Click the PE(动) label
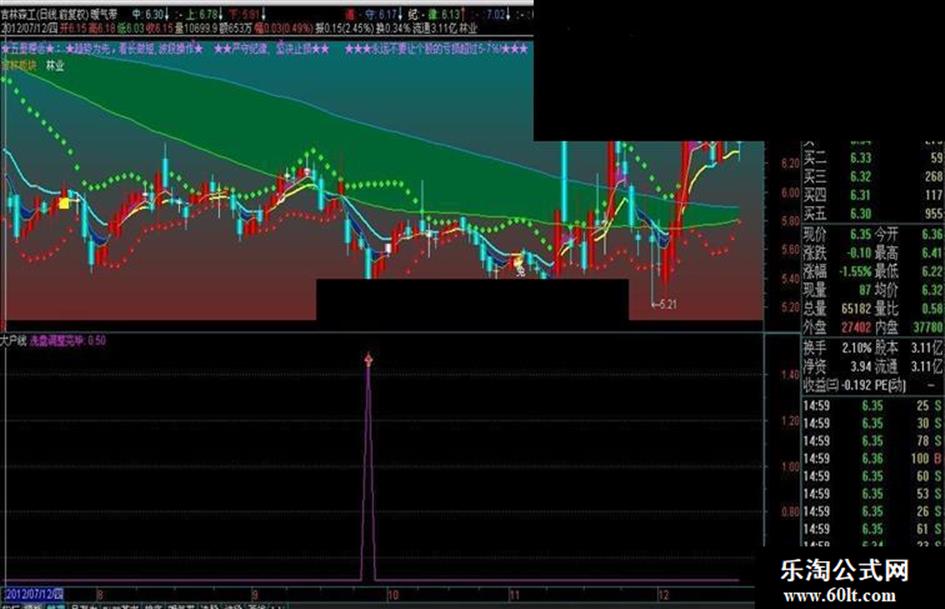Viewport: 945px width, 609px height. 890,385
